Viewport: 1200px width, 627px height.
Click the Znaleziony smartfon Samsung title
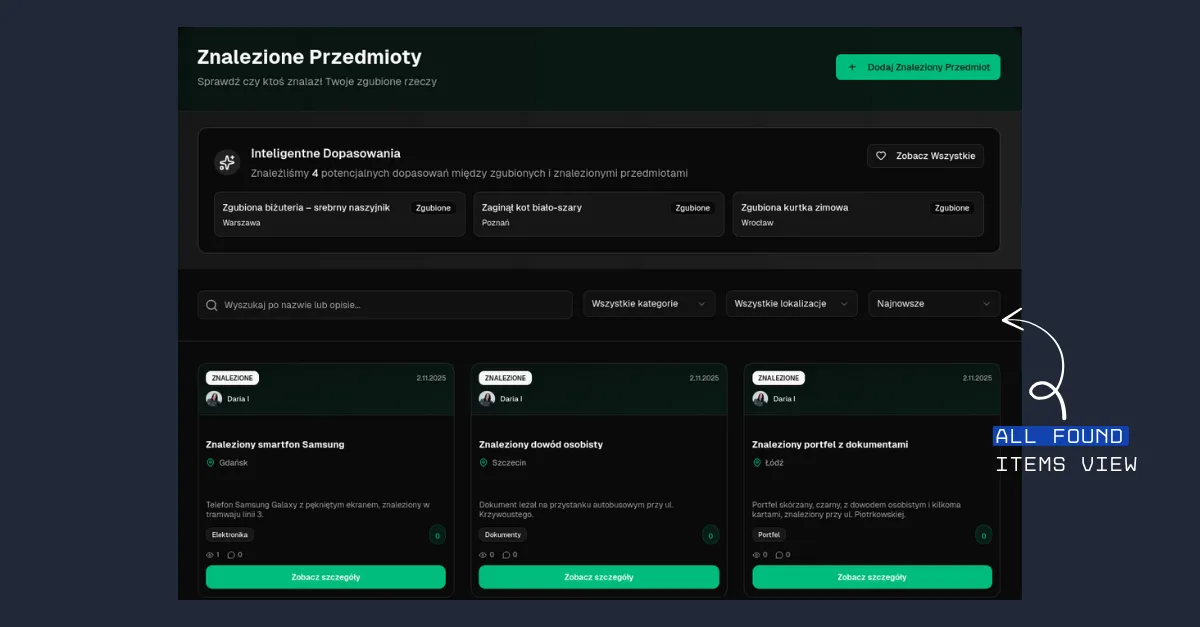coord(275,444)
